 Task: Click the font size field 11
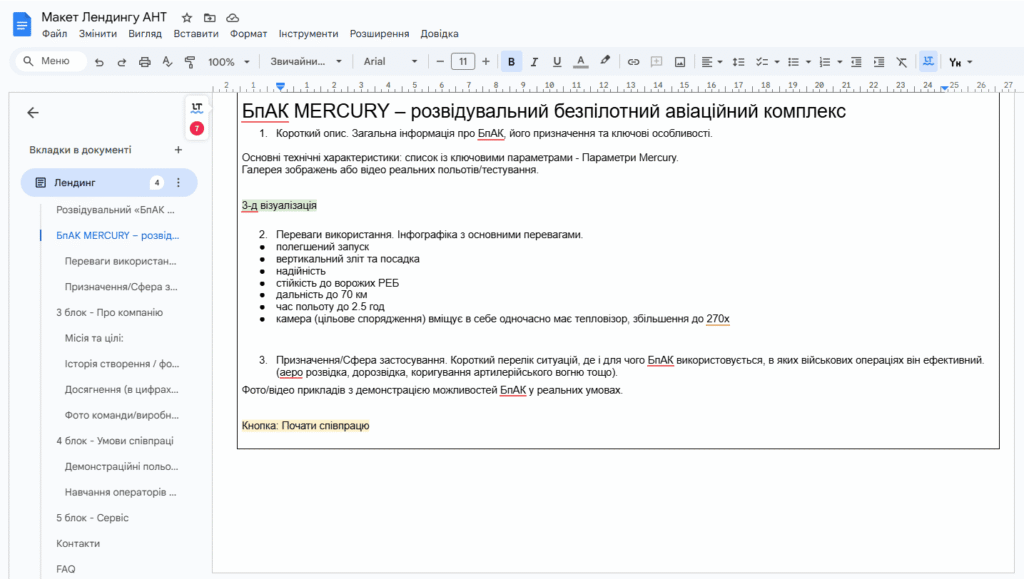point(463,62)
